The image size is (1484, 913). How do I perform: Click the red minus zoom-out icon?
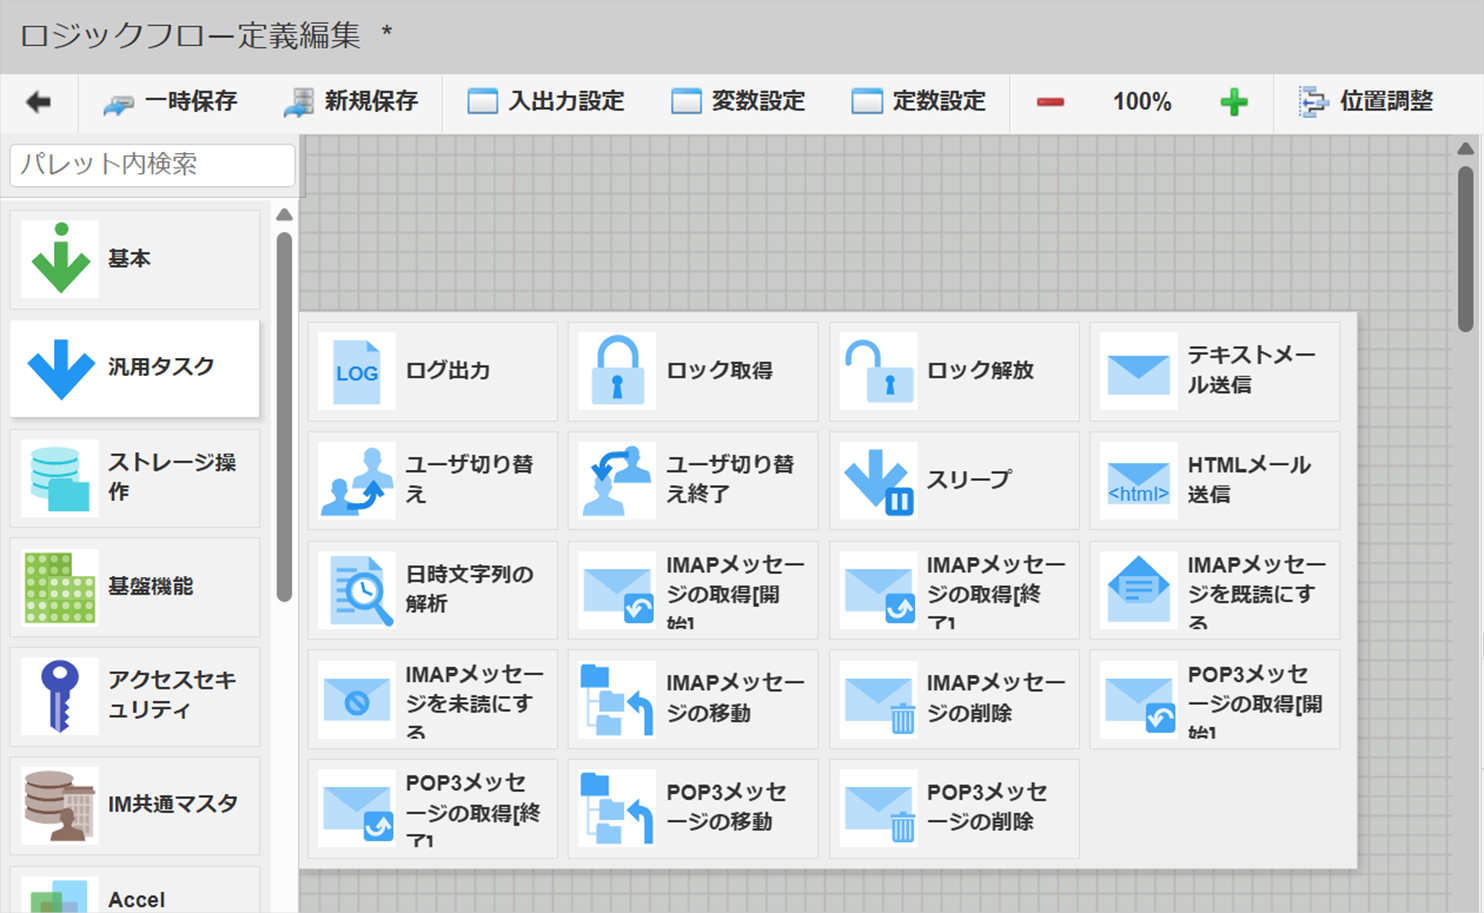coord(1050,102)
